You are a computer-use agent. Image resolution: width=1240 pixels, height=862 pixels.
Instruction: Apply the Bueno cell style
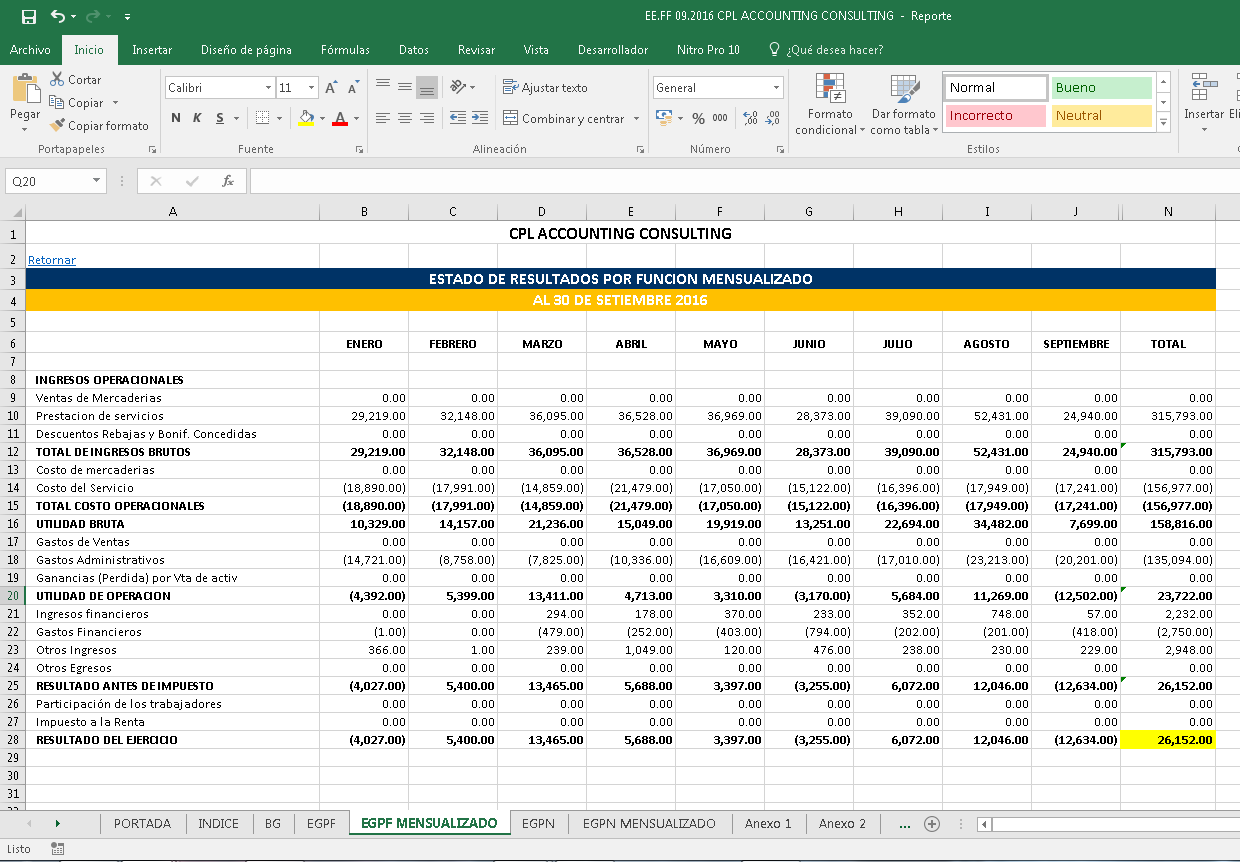(x=1101, y=88)
